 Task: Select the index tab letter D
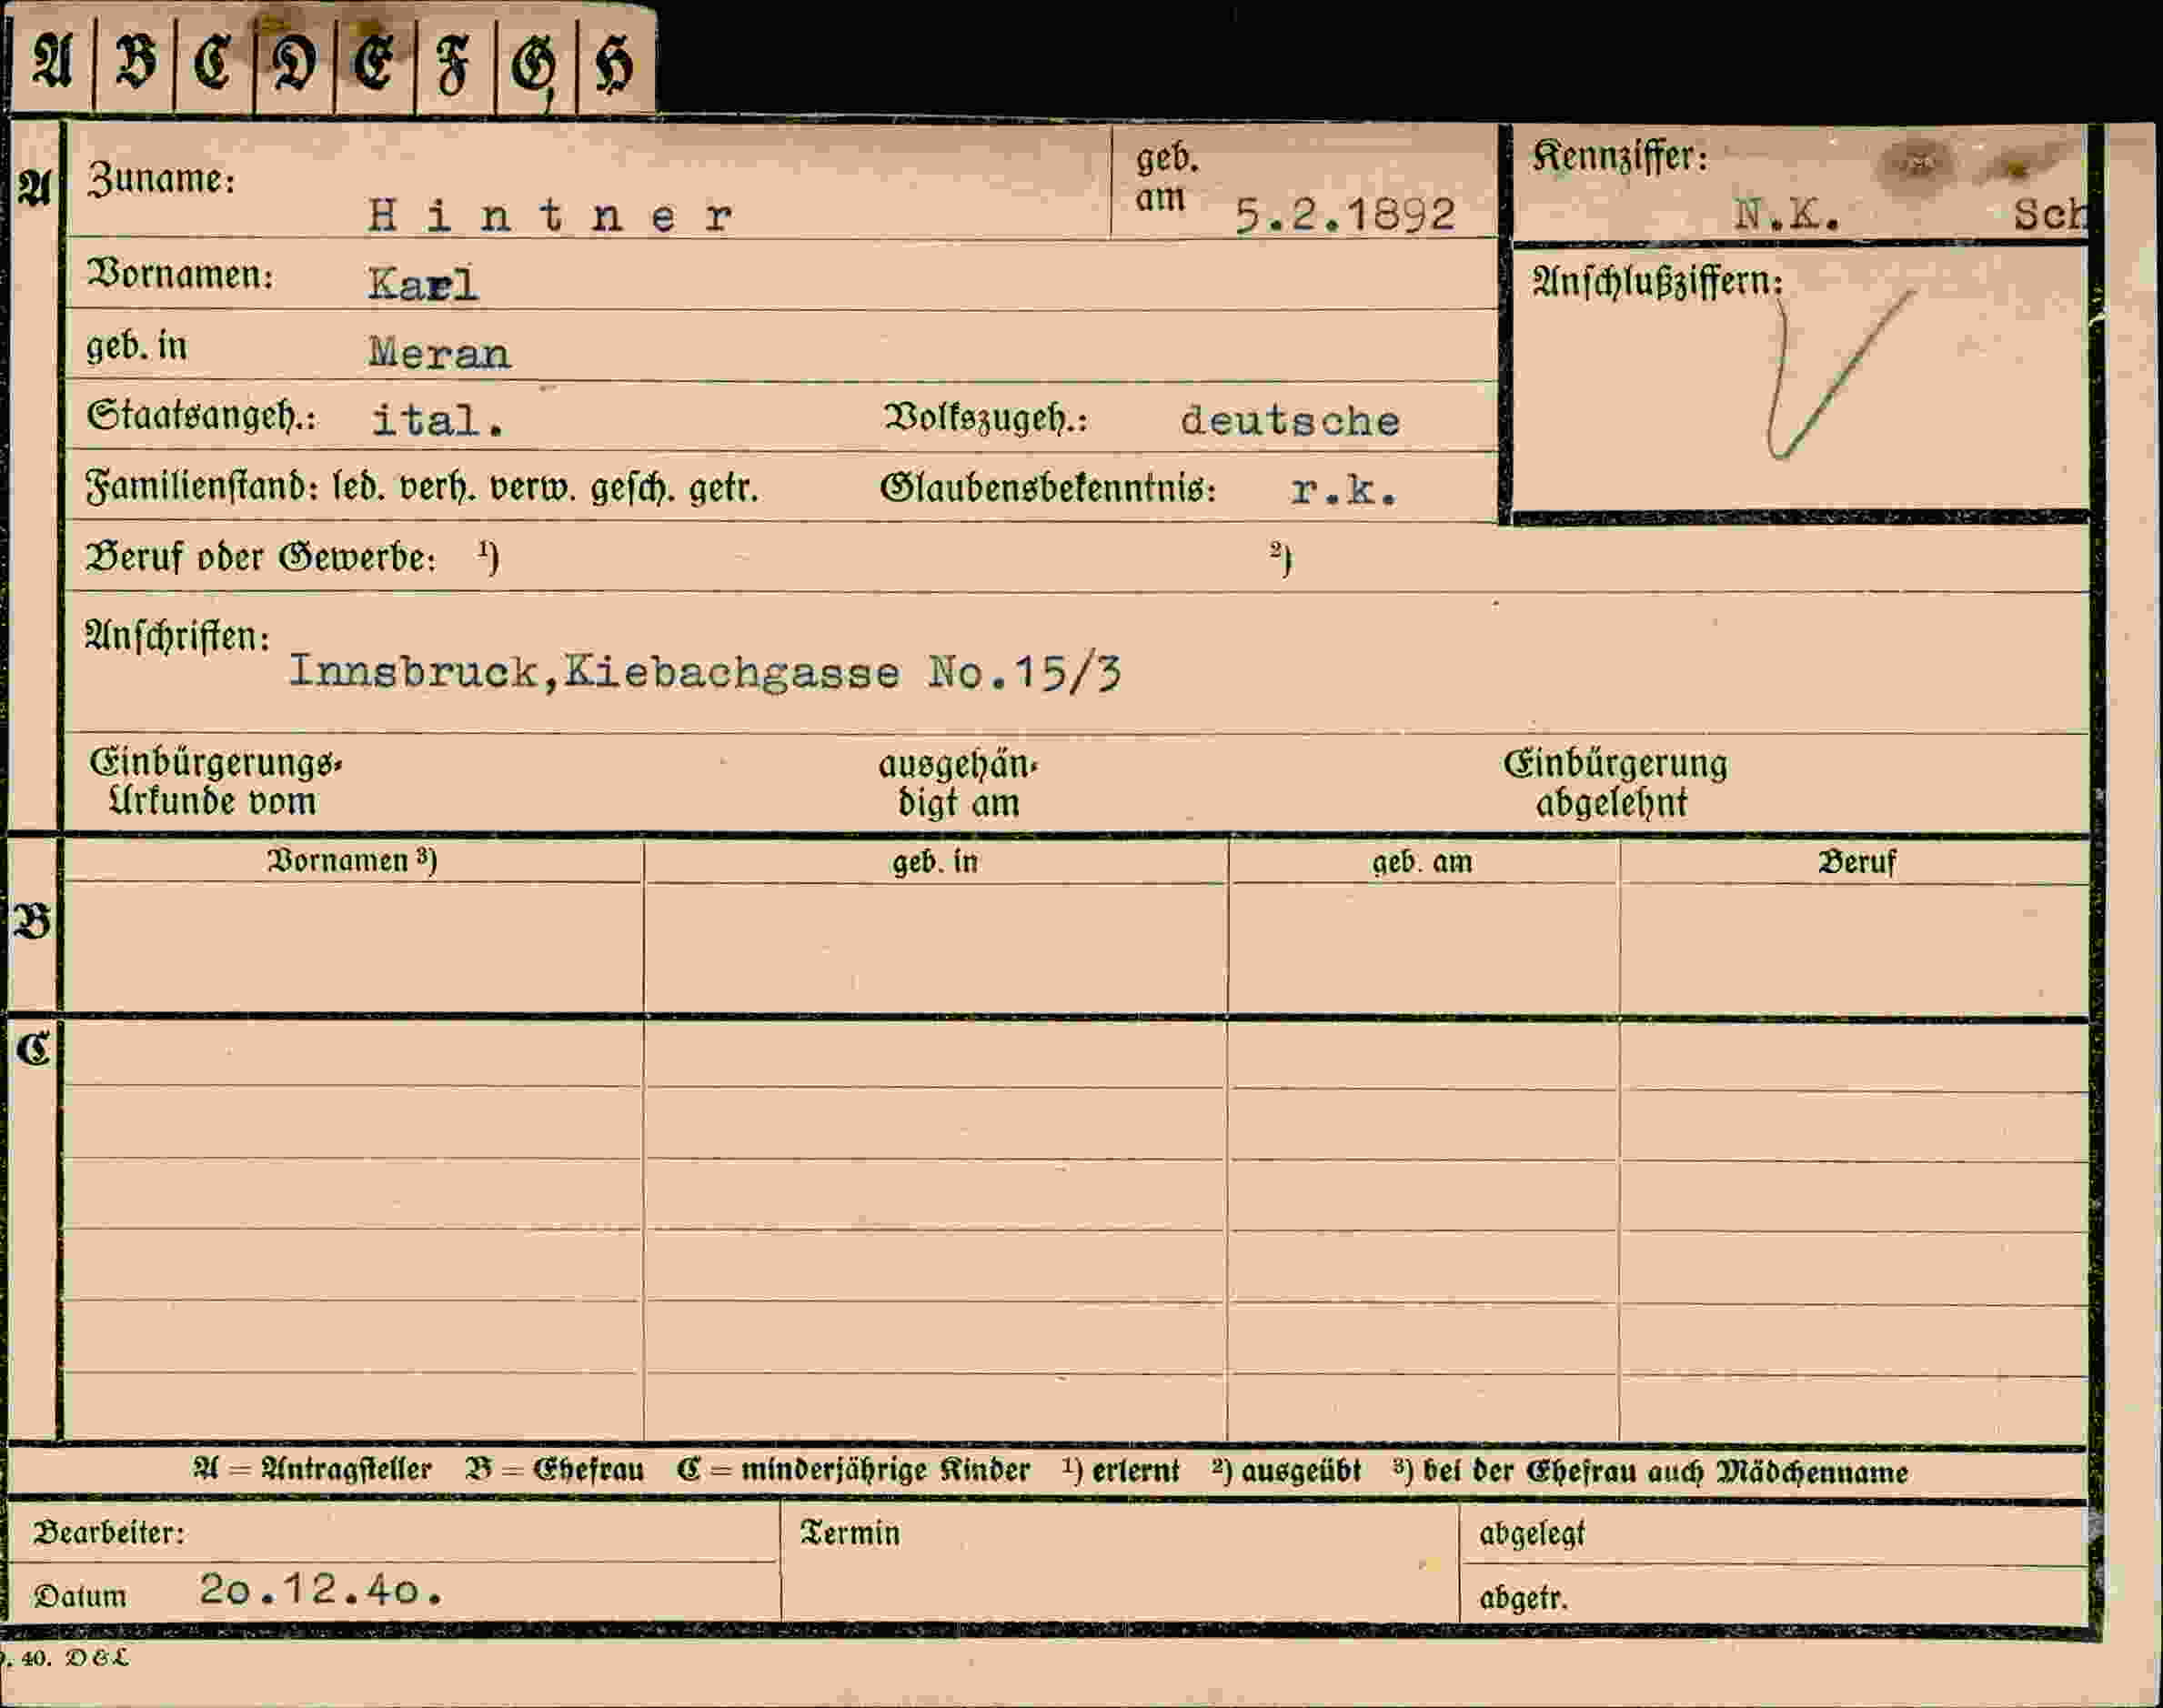tap(295, 62)
